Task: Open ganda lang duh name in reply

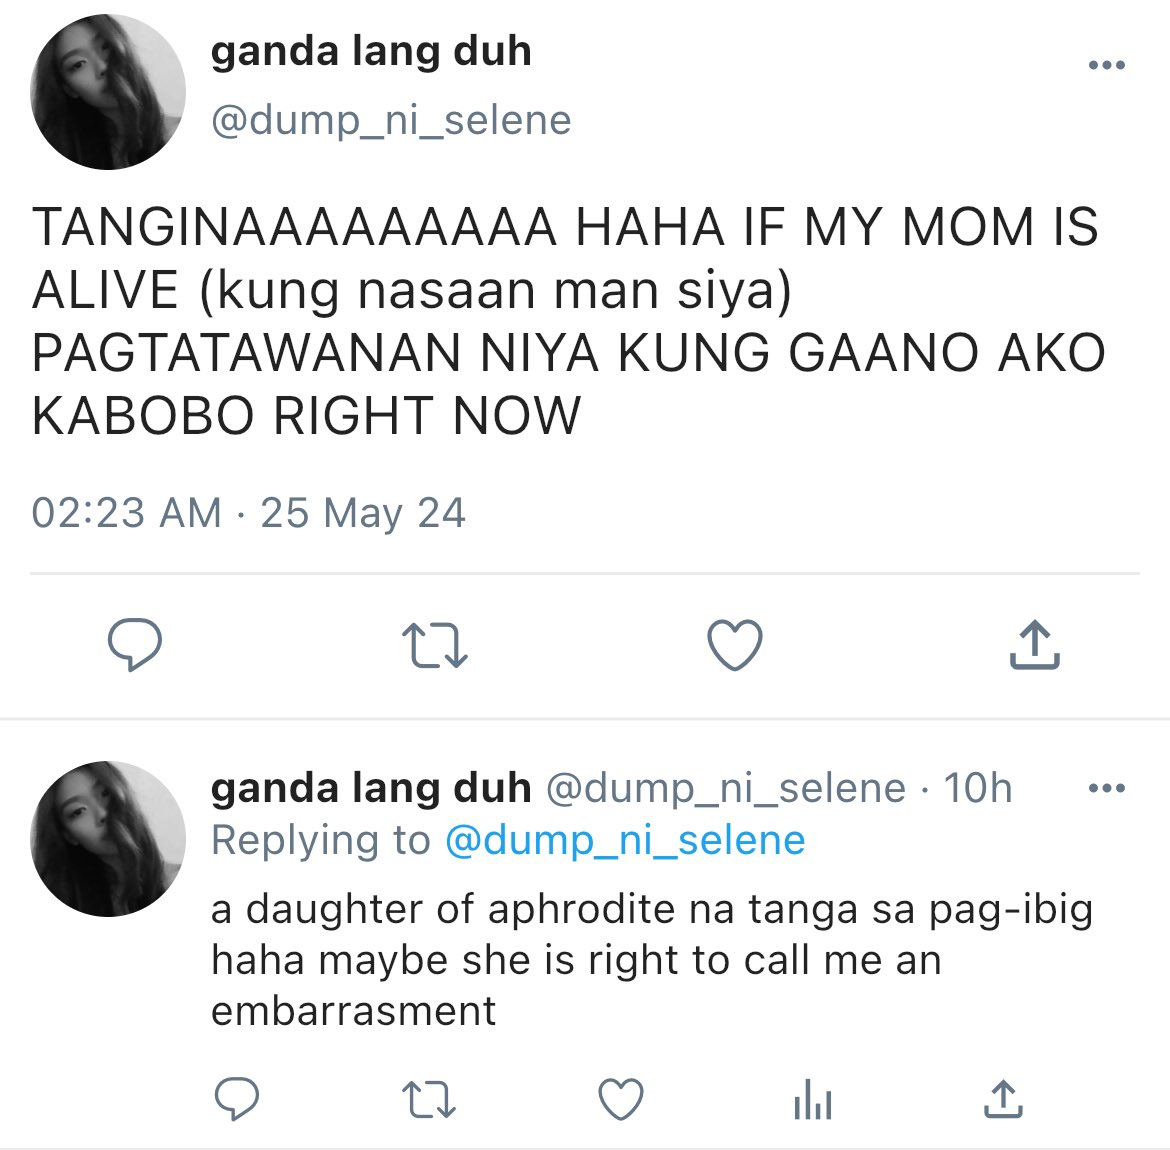Action: click(x=371, y=789)
